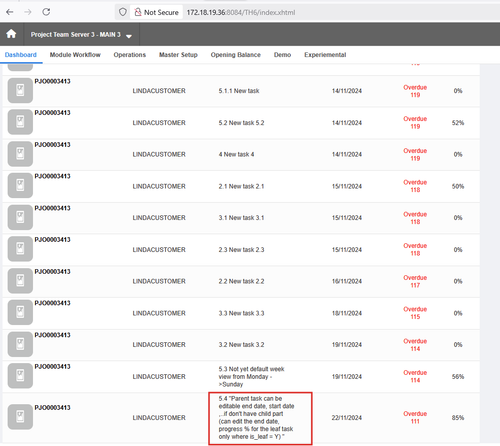Click the document icon for task 3.3
This screenshot has height=446, width=500.
tap(20, 312)
